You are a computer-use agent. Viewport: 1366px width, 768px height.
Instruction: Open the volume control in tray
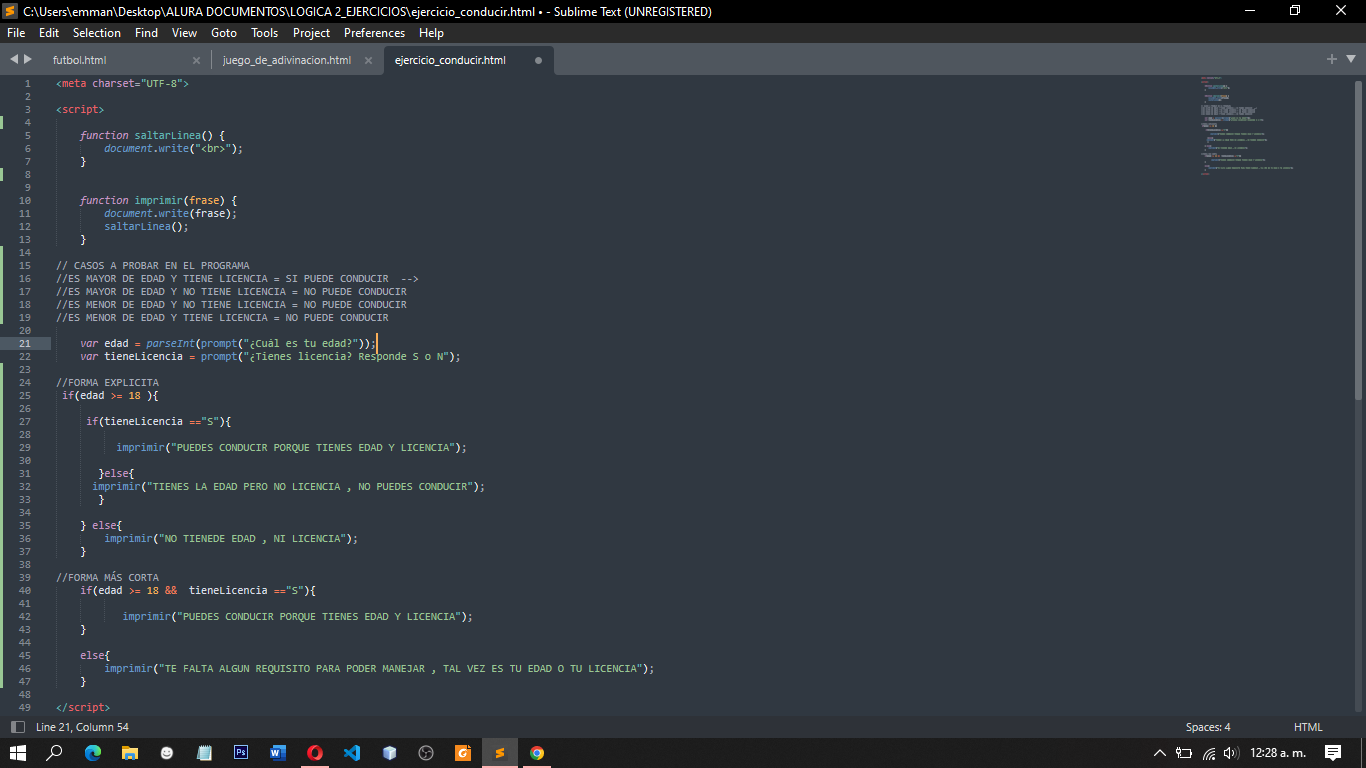[1231, 753]
